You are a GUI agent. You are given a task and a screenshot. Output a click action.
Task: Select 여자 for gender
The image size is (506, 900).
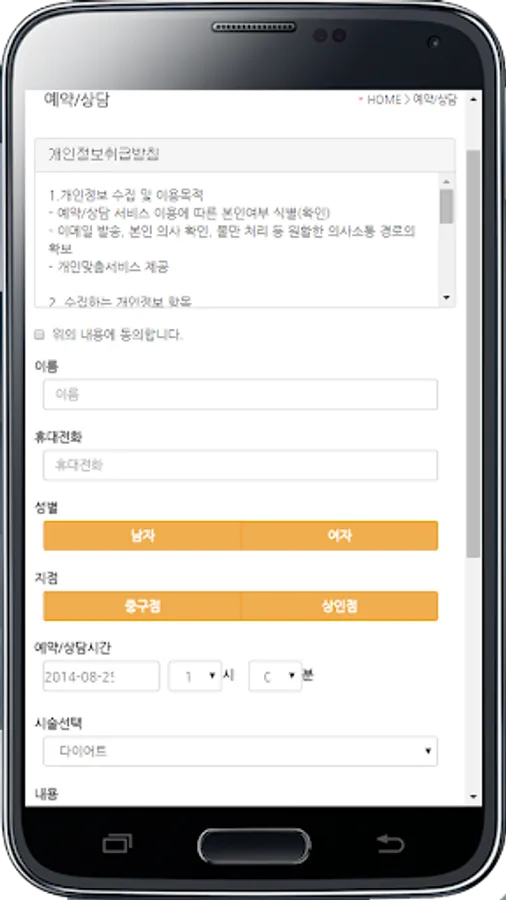click(x=340, y=536)
